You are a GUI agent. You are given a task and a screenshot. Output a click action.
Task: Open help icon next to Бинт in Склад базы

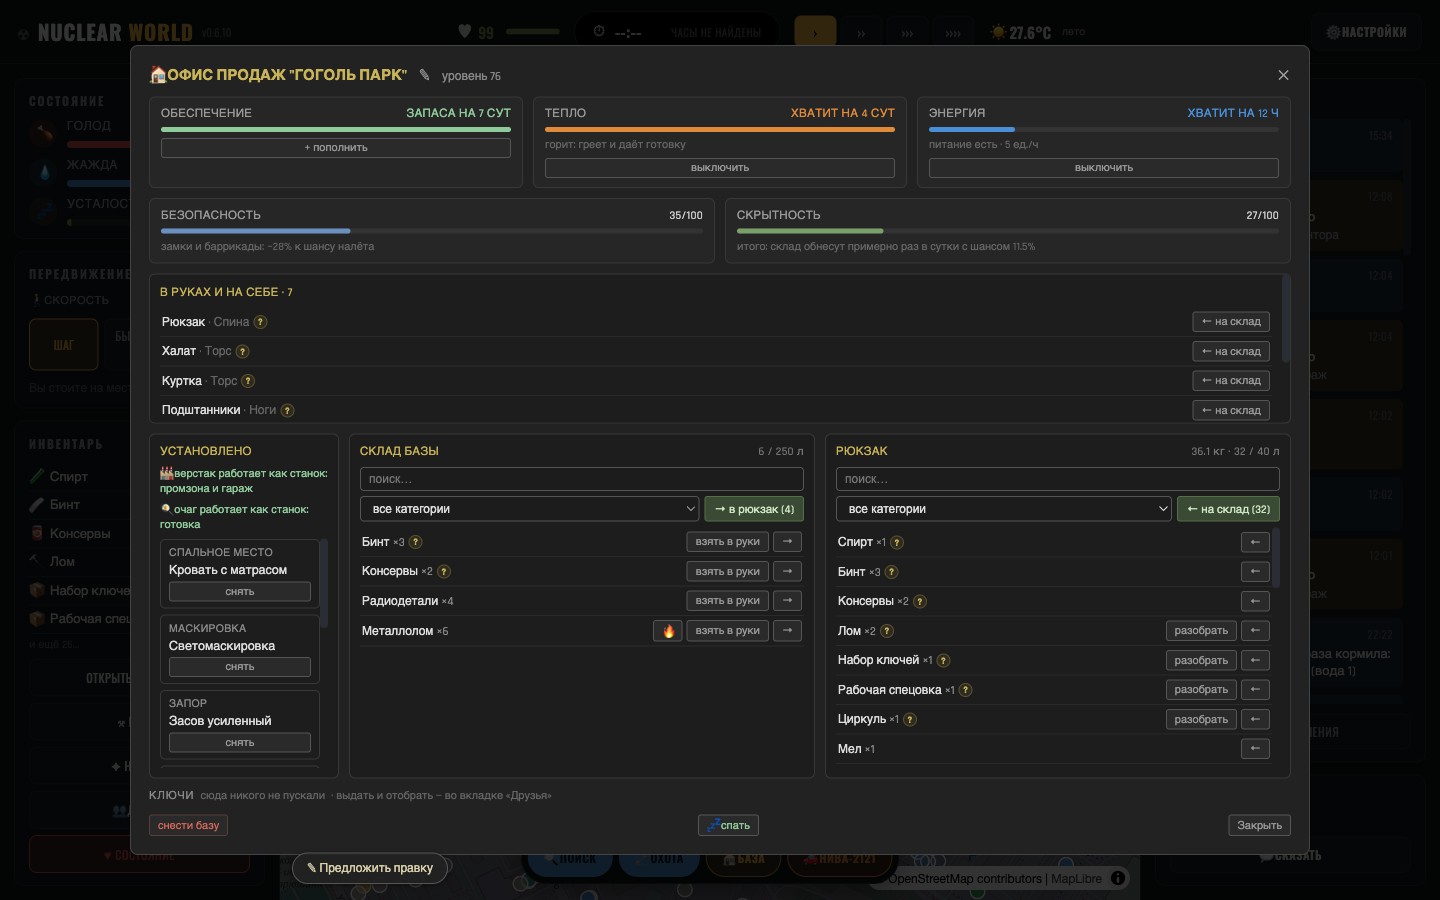tap(416, 542)
